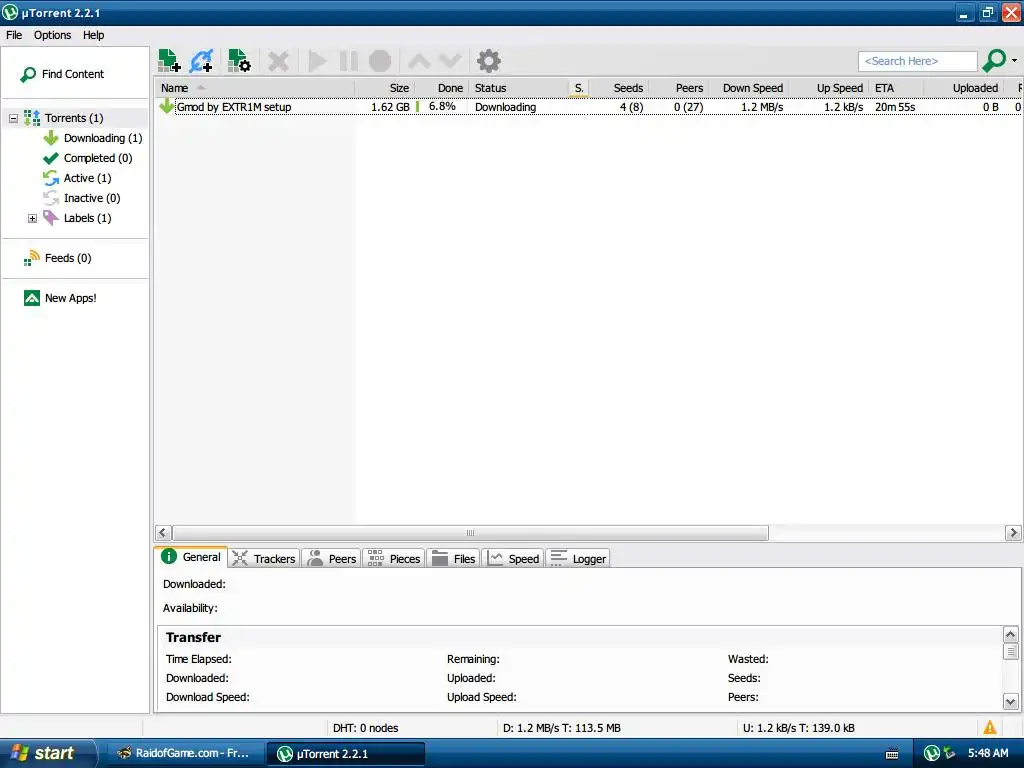Click Transfer panel scroll up arrow
Image resolution: width=1024 pixels, height=768 pixels.
coord(1010,634)
